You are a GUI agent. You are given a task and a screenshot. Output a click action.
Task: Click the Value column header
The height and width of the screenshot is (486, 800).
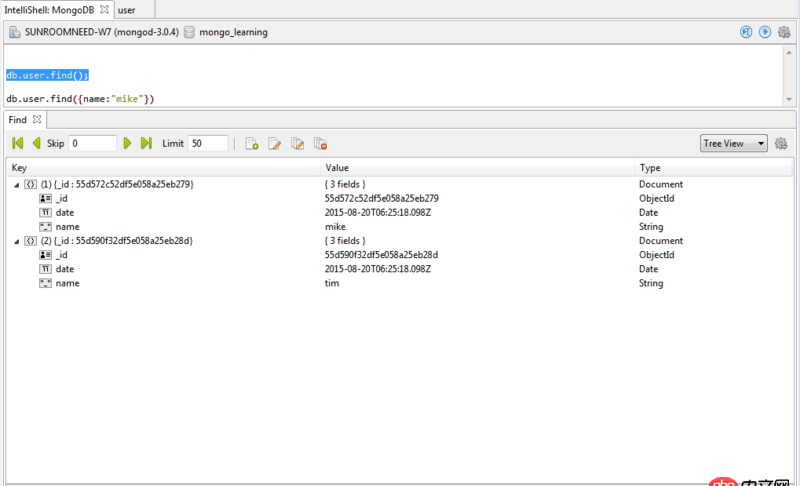(x=478, y=168)
